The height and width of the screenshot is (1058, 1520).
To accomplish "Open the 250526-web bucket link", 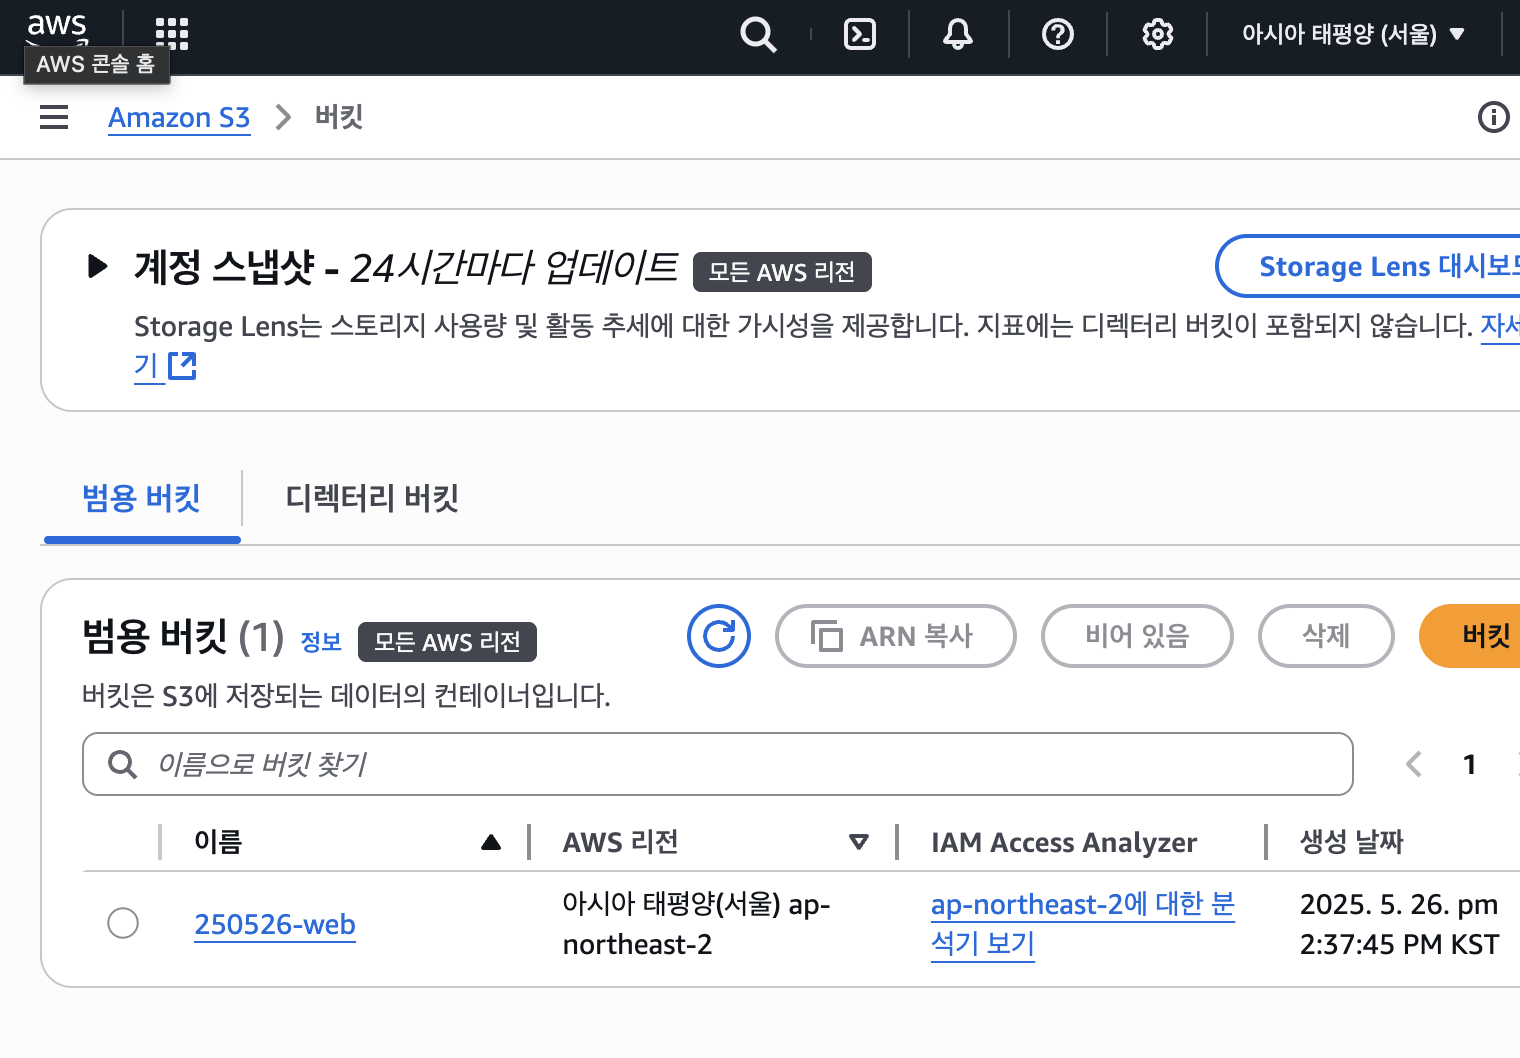I will (x=275, y=924).
